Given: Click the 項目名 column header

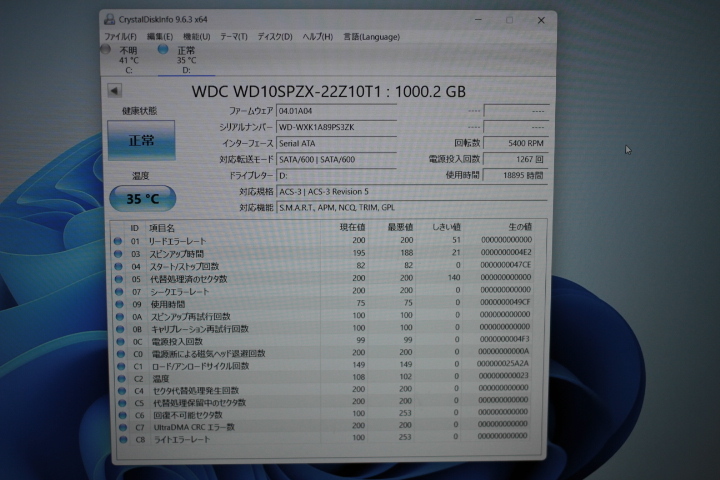Looking at the screenshot, I should [x=162, y=228].
